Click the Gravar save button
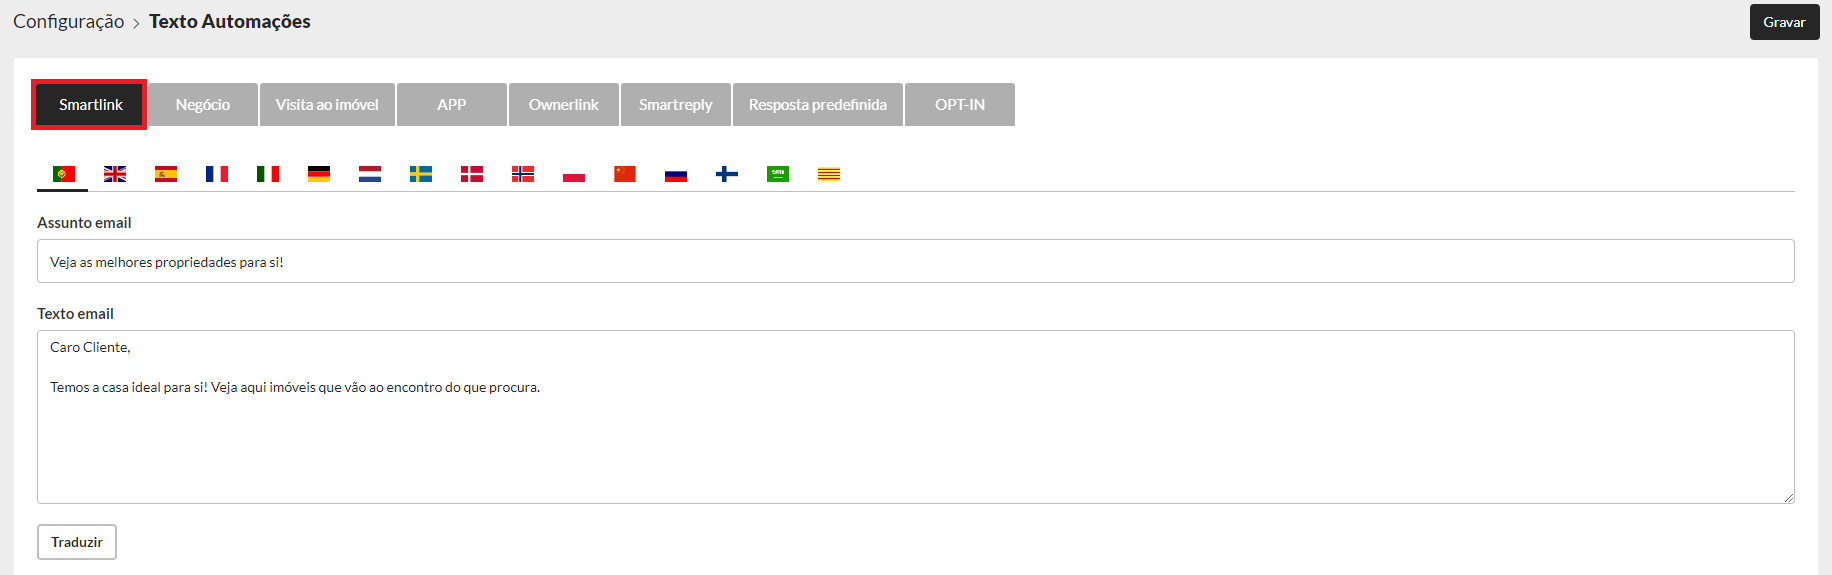Viewport: 1832px width, 575px height. tap(1784, 22)
